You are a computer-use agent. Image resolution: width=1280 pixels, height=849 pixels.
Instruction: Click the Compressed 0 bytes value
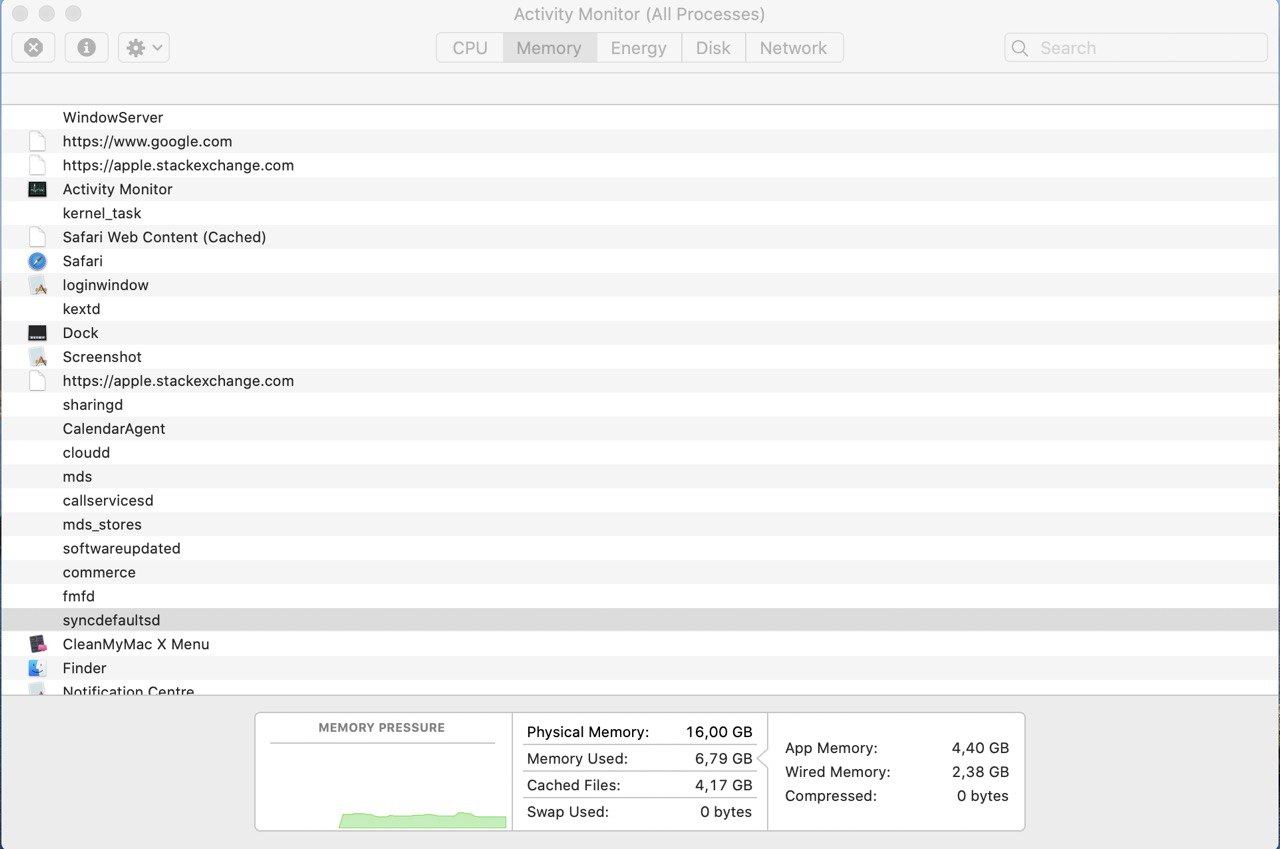click(983, 796)
